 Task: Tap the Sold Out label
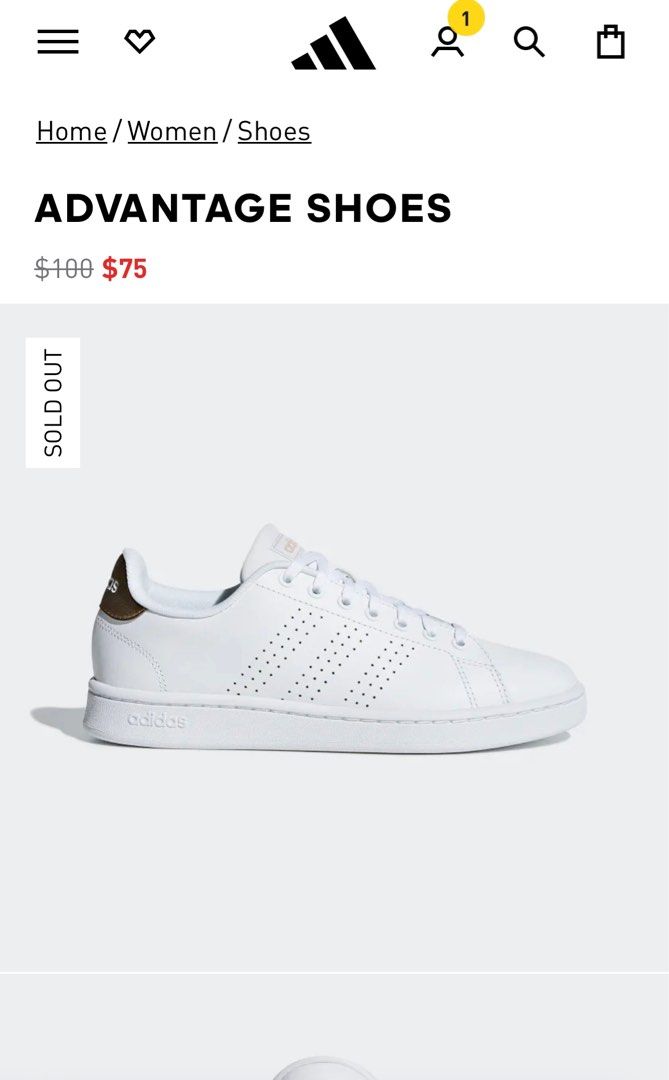coord(53,403)
